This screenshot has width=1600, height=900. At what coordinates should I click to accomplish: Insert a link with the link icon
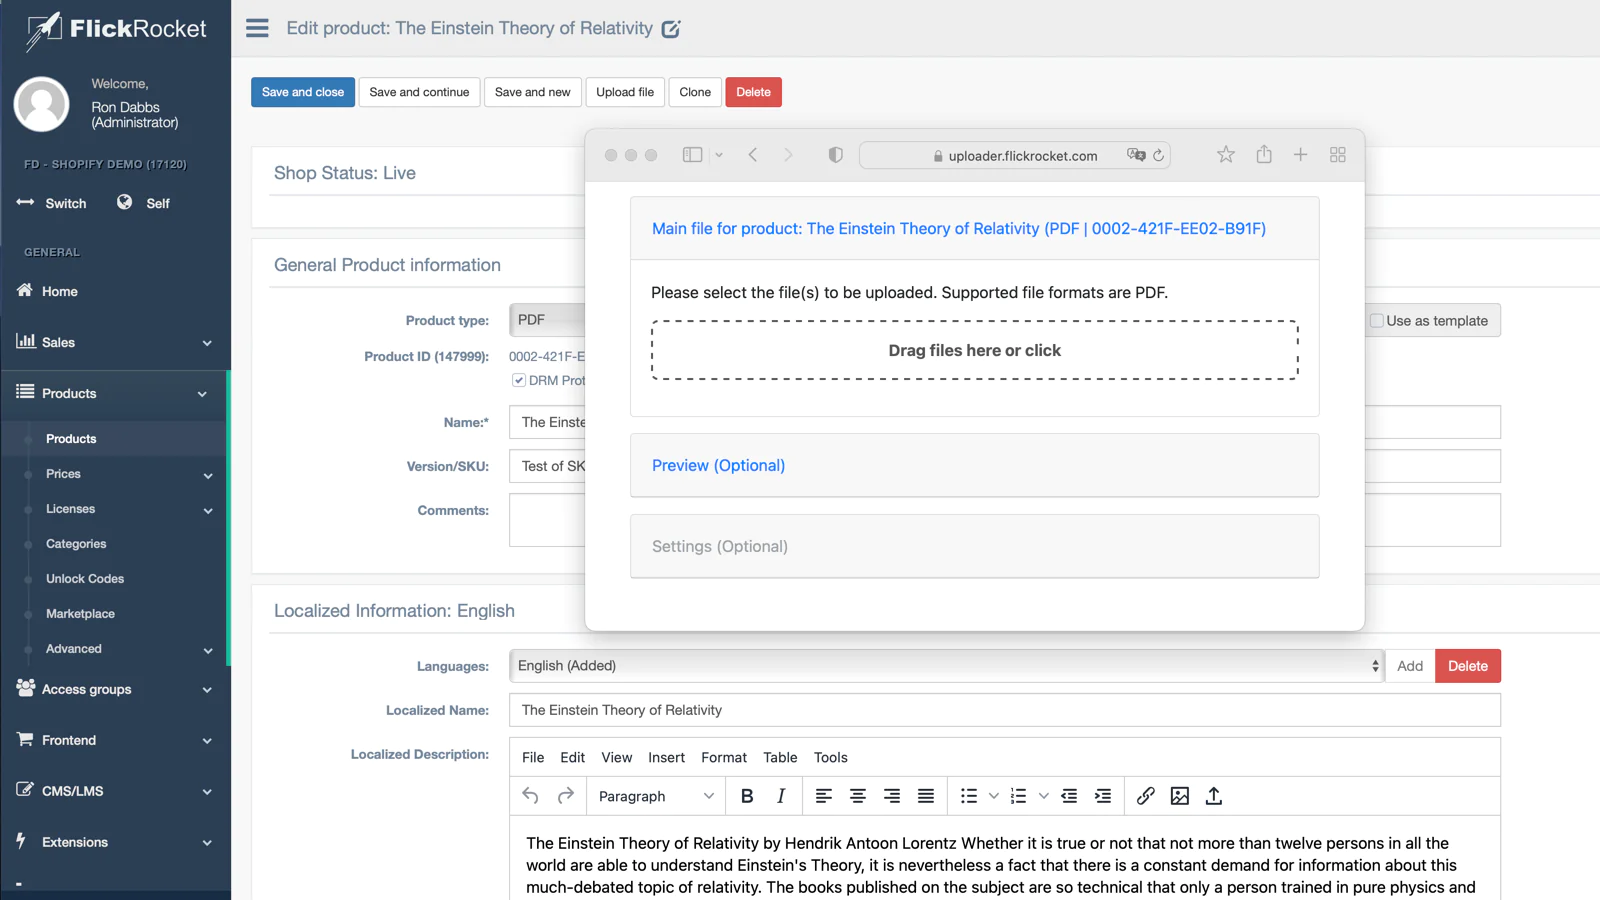[x=1145, y=796]
